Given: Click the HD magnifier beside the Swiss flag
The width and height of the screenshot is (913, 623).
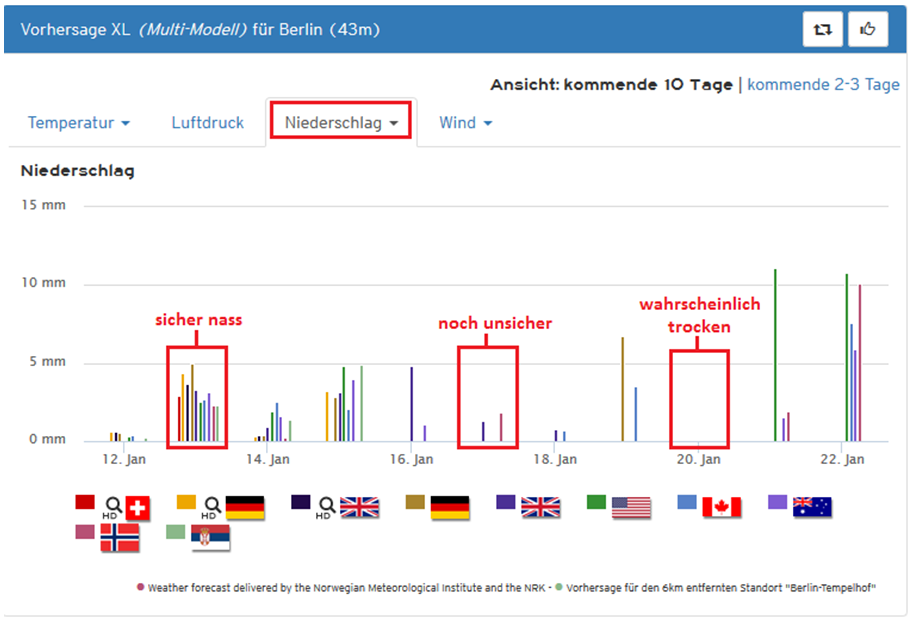Looking at the screenshot, I should [x=114, y=507].
